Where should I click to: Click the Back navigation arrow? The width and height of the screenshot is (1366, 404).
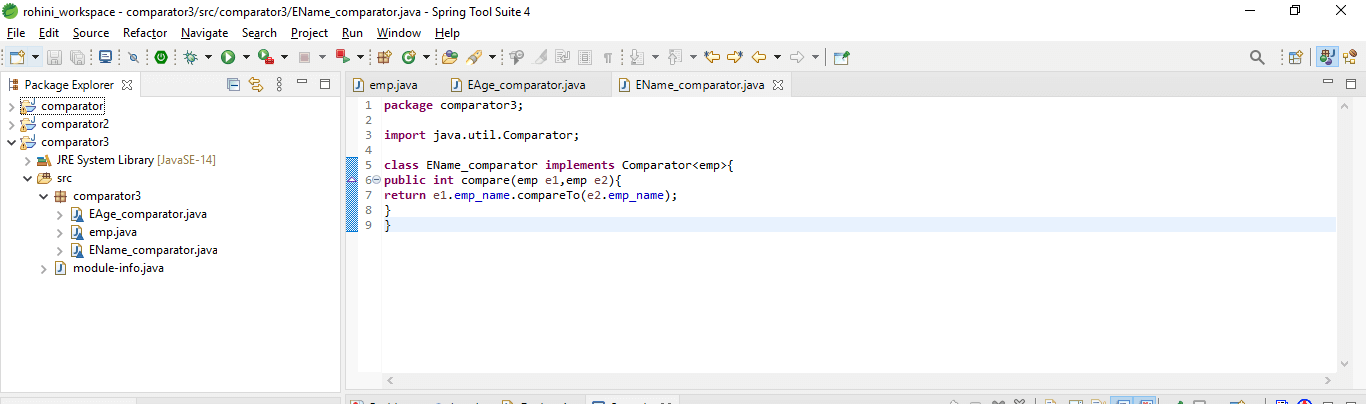(759, 57)
